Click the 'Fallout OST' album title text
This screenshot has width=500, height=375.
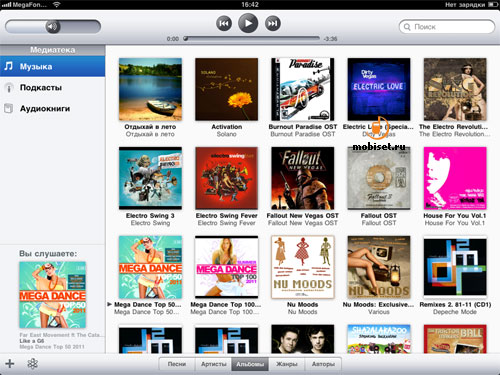[379, 216]
